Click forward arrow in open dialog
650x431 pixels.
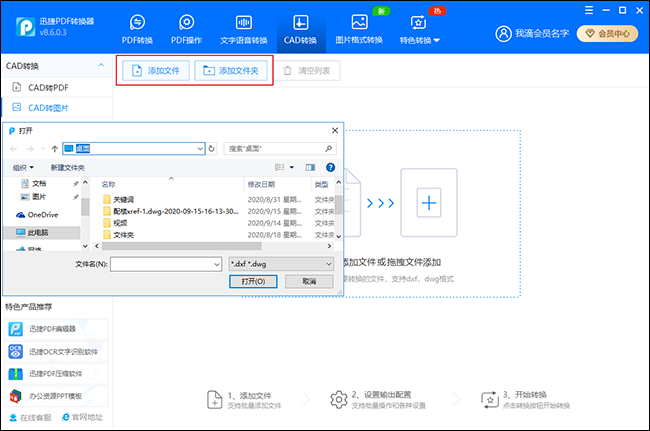30,148
